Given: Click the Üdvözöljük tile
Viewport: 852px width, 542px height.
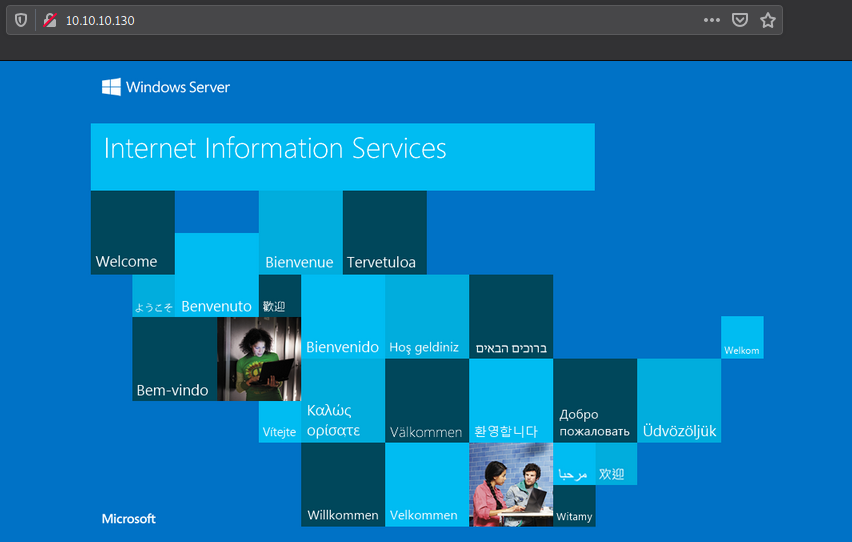Looking at the screenshot, I should [x=679, y=401].
